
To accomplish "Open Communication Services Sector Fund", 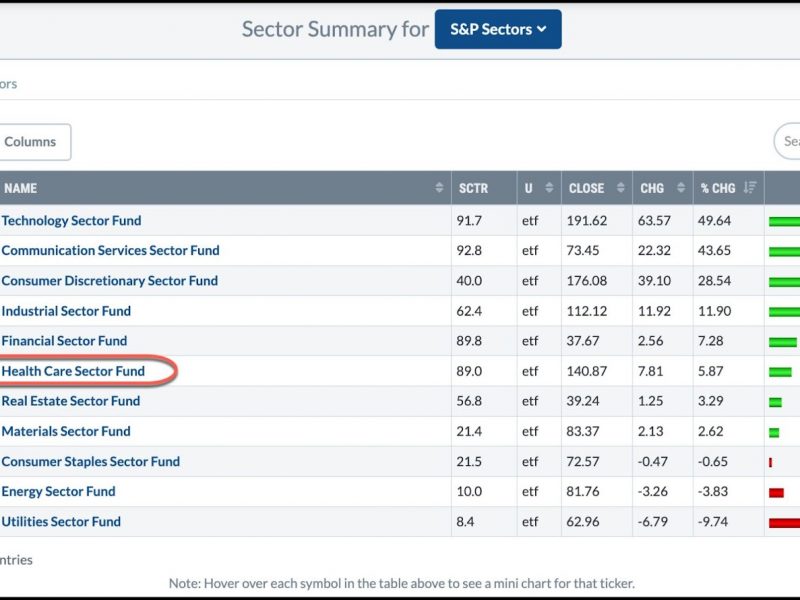I will pyautogui.click(x=110, y=251).
